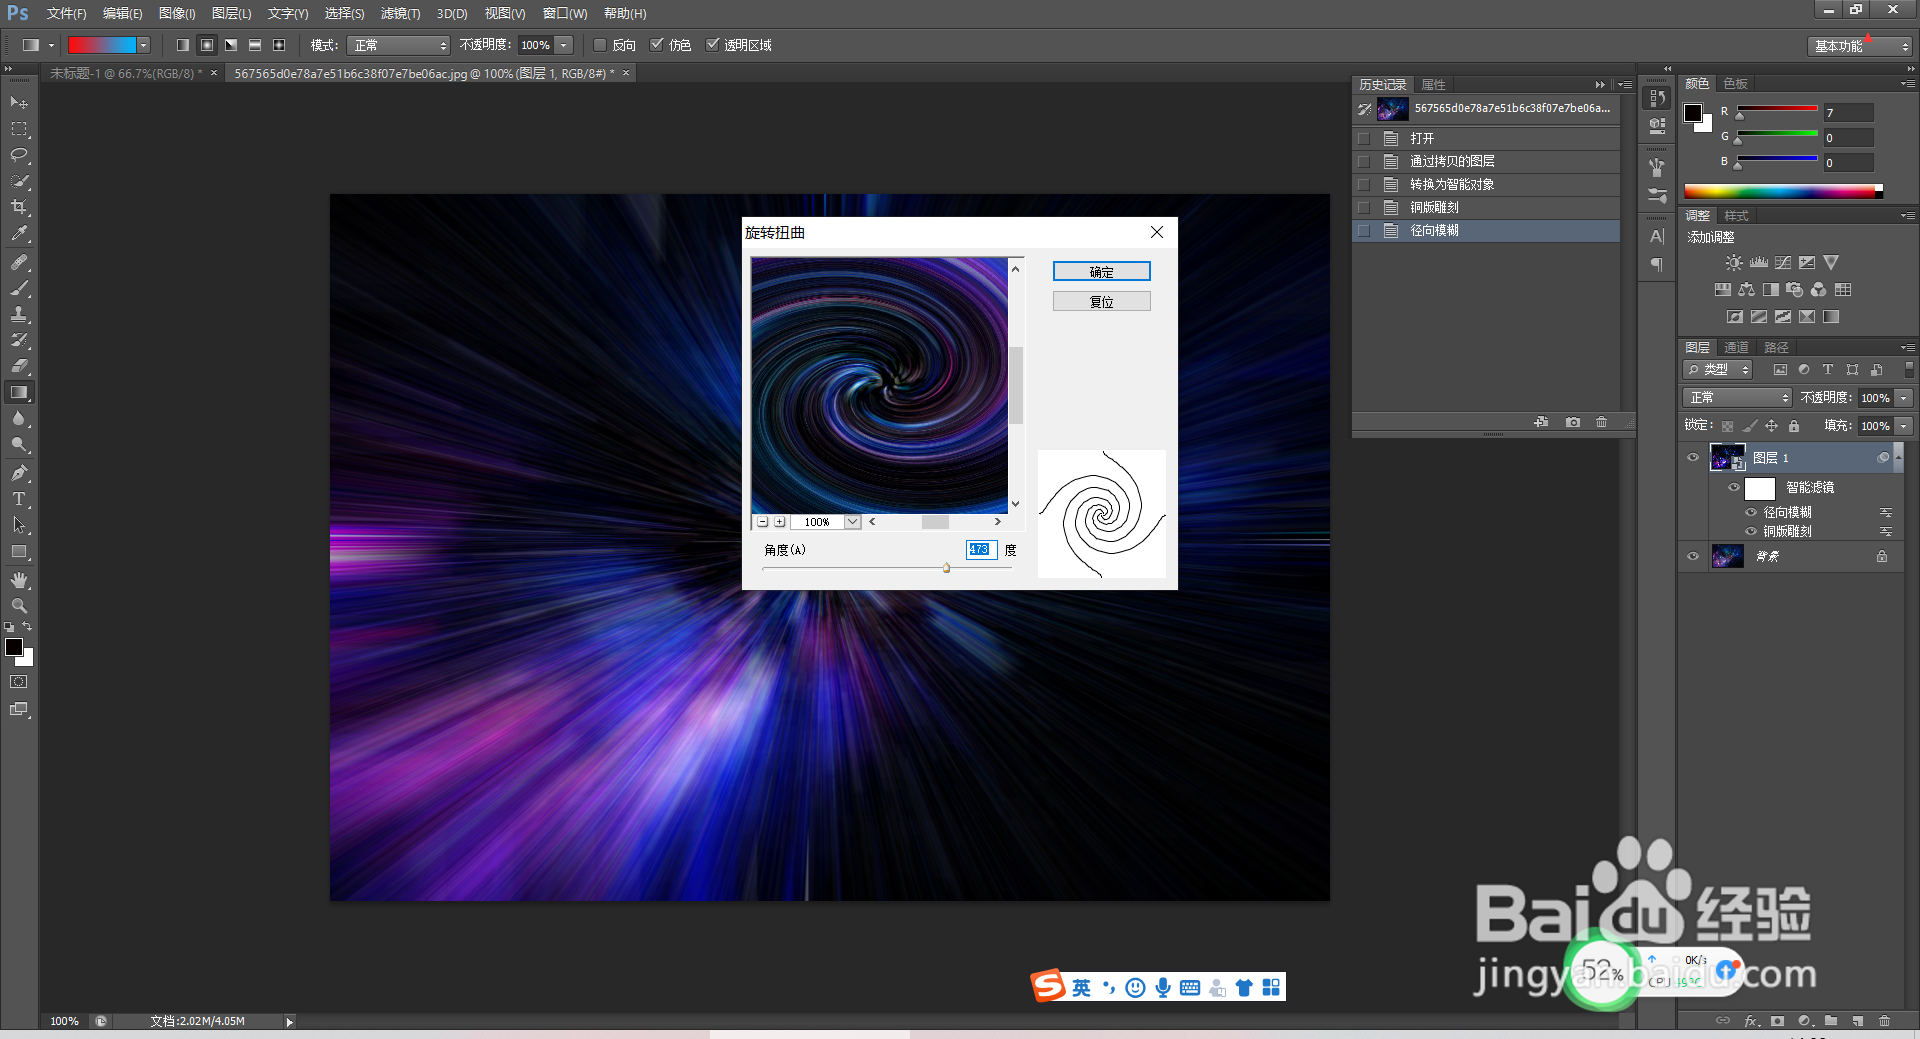
Task: Toggle 径向模糊 filter visibility eye
Action: pyautogui.click(x=1751, y=512)
